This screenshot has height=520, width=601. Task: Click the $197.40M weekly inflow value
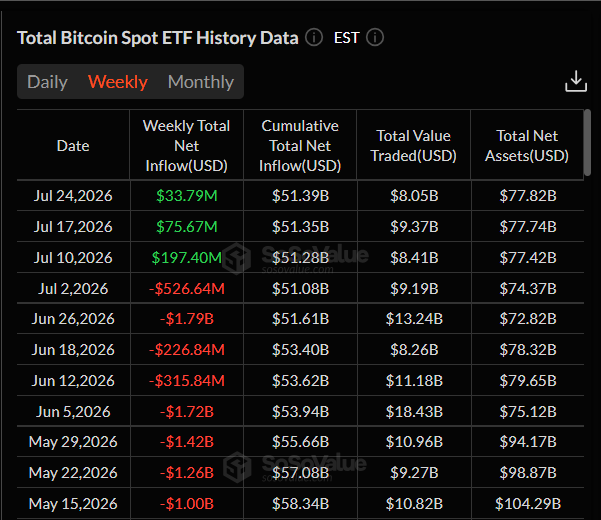click(x=187, y=258)
